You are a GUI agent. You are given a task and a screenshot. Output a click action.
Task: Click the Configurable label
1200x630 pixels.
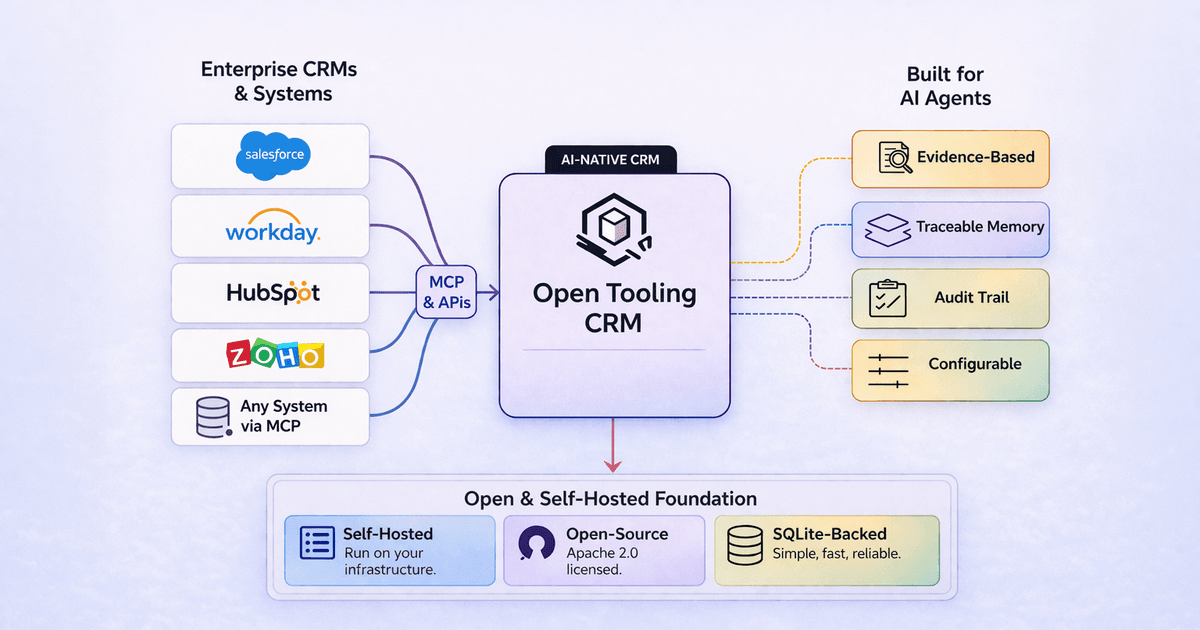coord(975,364)
